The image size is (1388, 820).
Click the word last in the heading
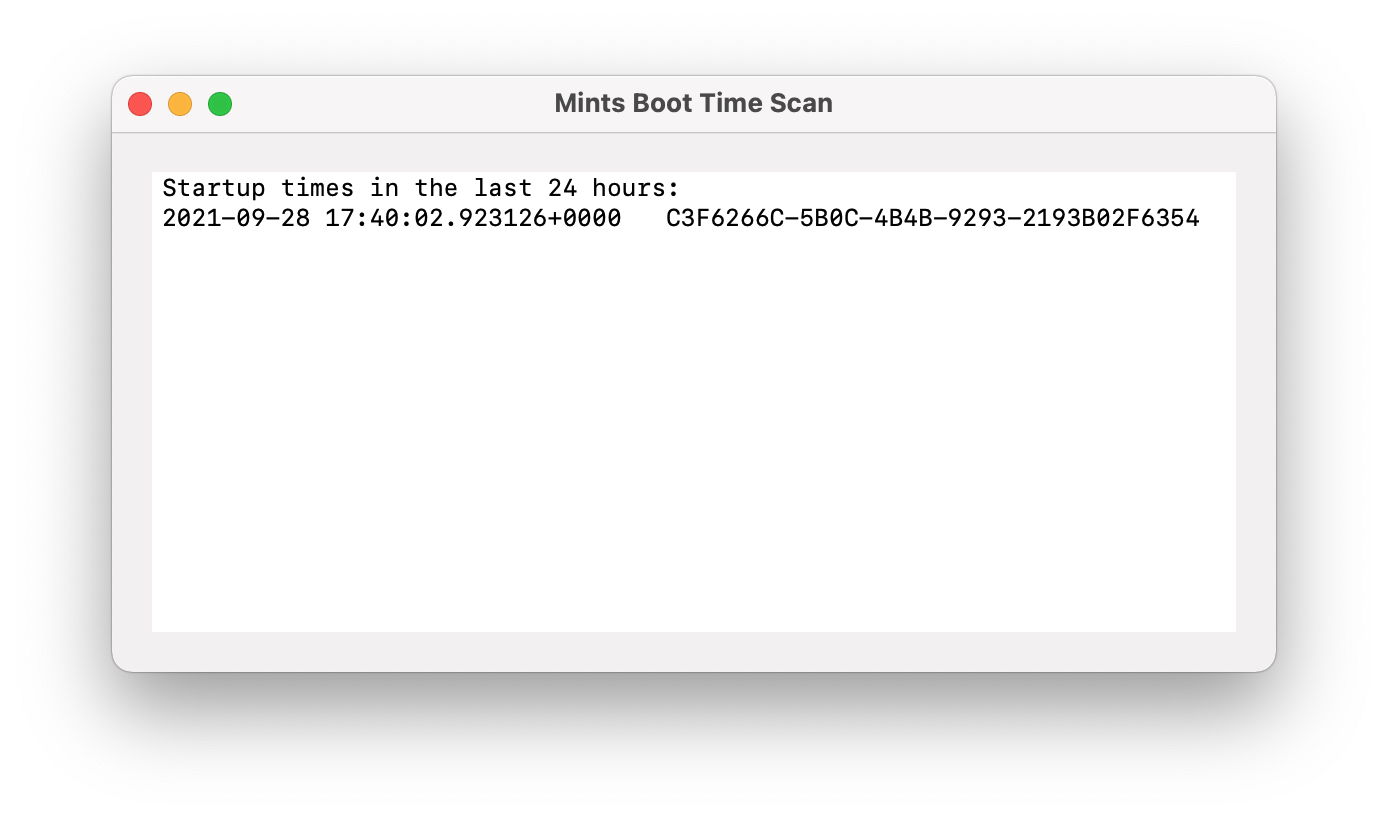coord(502,188)
